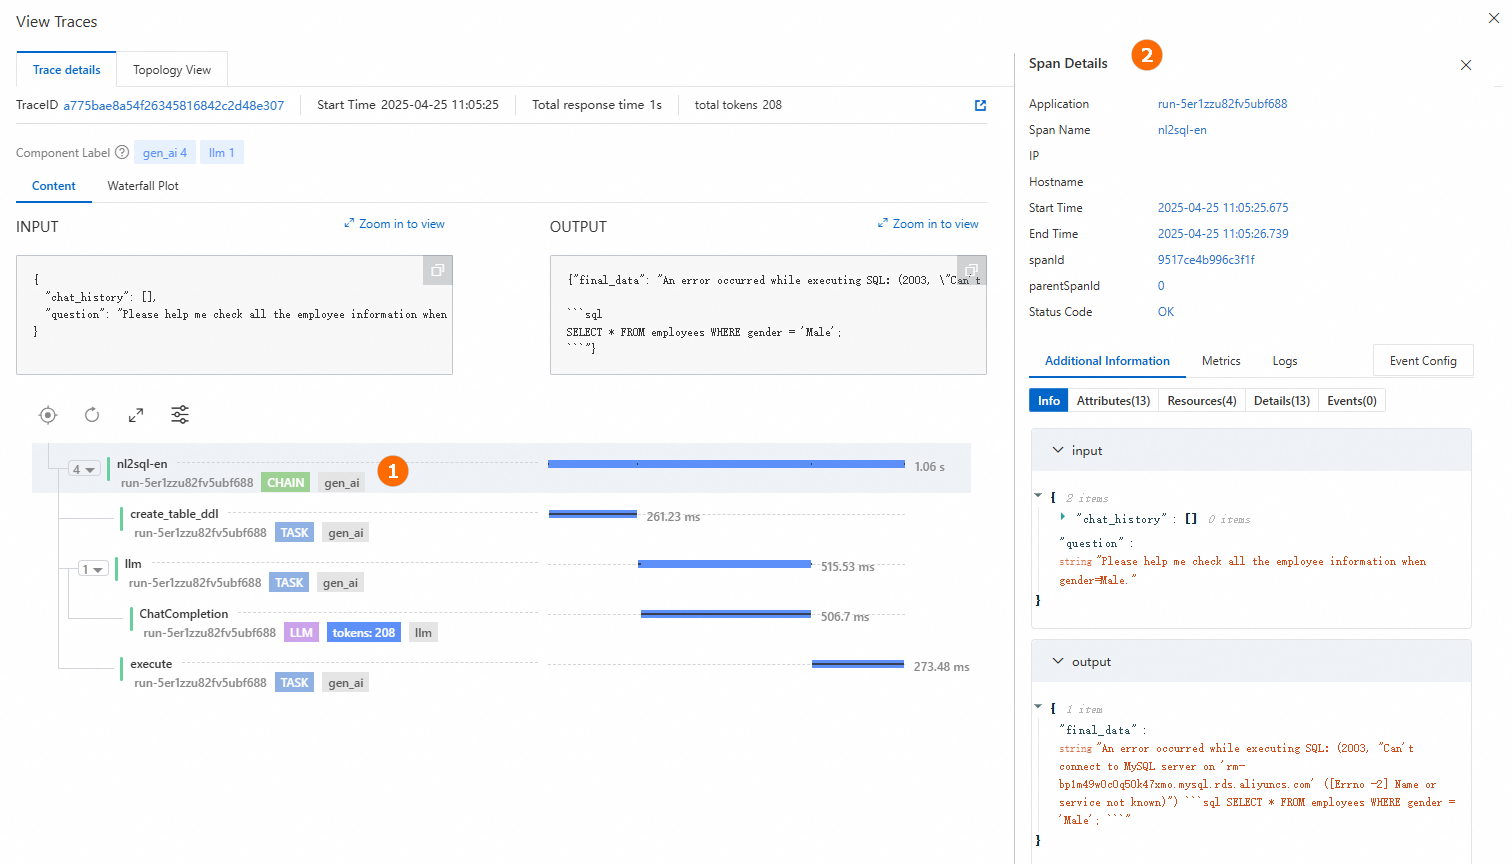Viewport: 1512px width, 864px height.
Task: Open trace in new window icon
Action: (x=980, y=105)
